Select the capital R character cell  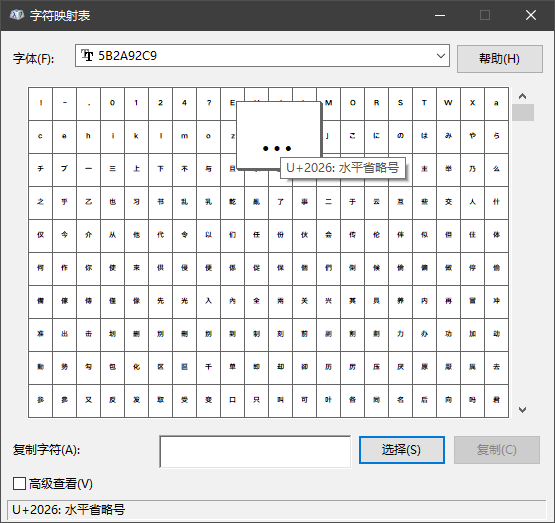377,104
